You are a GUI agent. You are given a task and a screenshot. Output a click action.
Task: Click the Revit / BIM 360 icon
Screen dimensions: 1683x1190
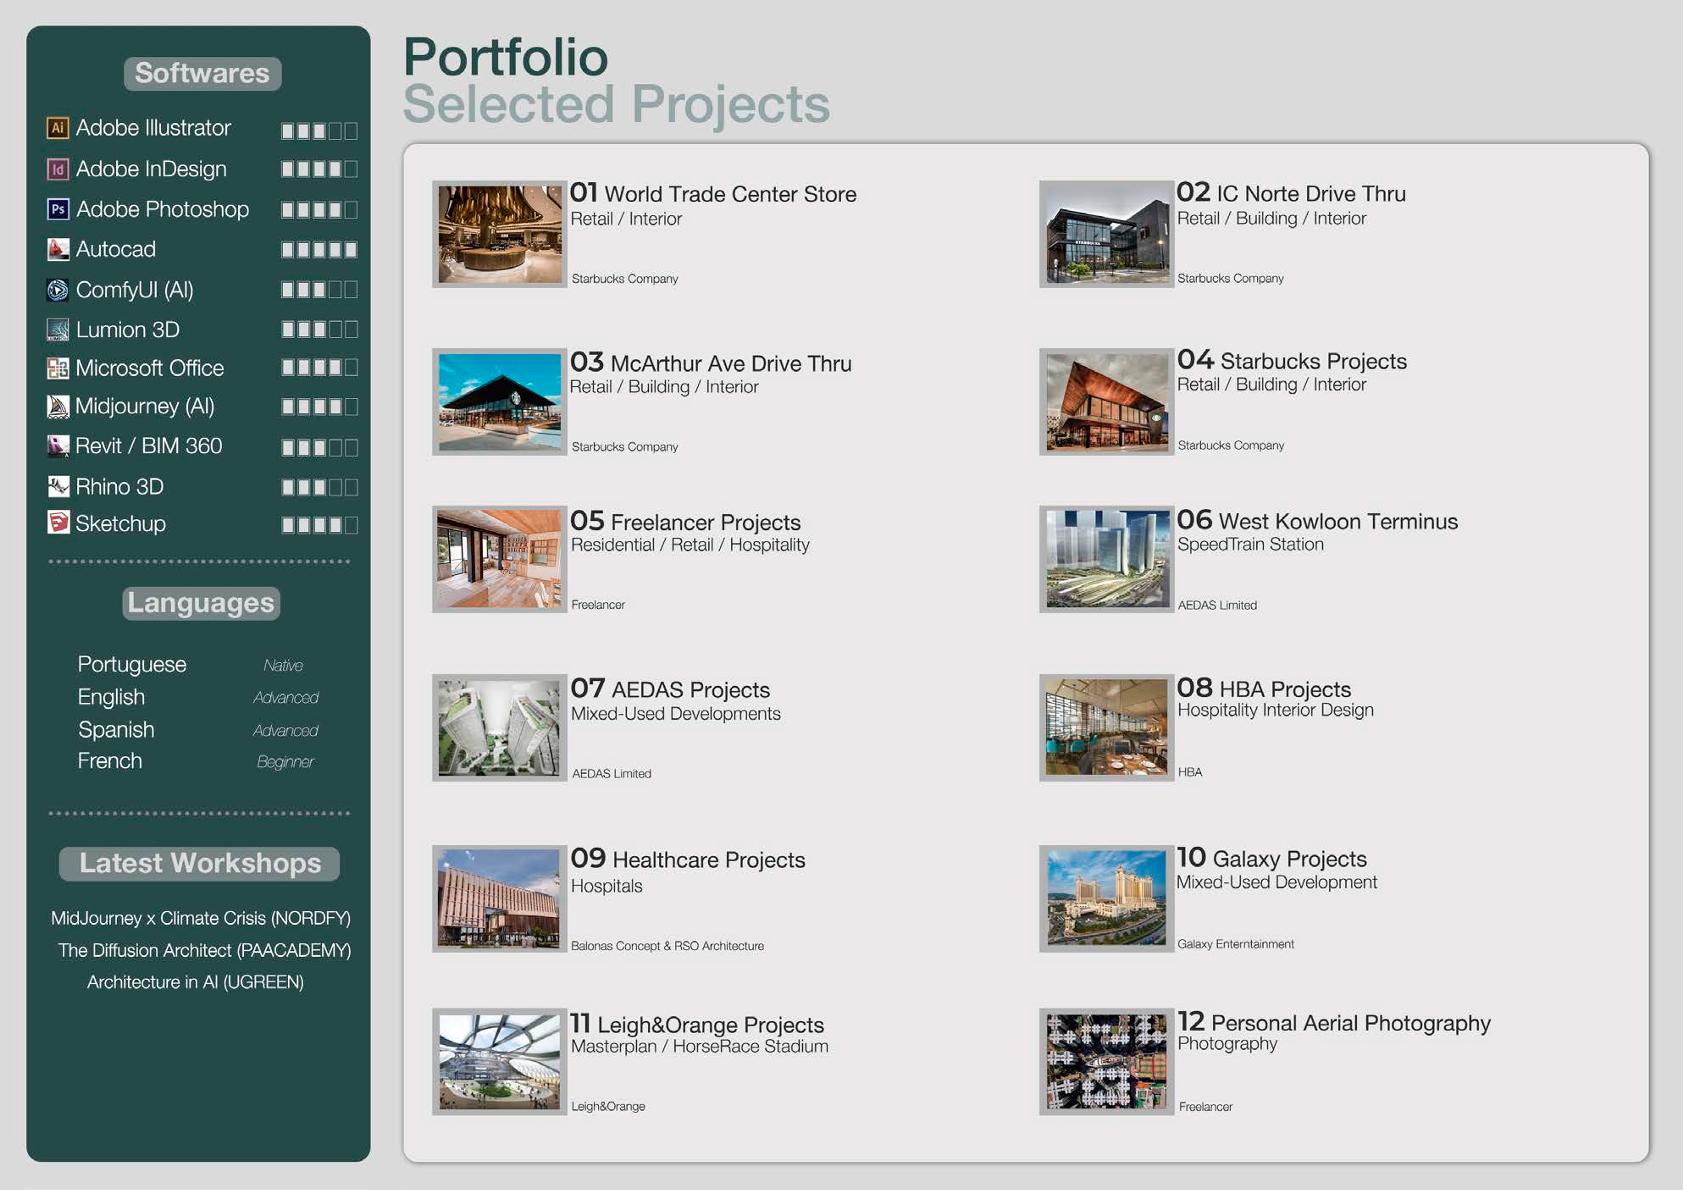(58, 446)
